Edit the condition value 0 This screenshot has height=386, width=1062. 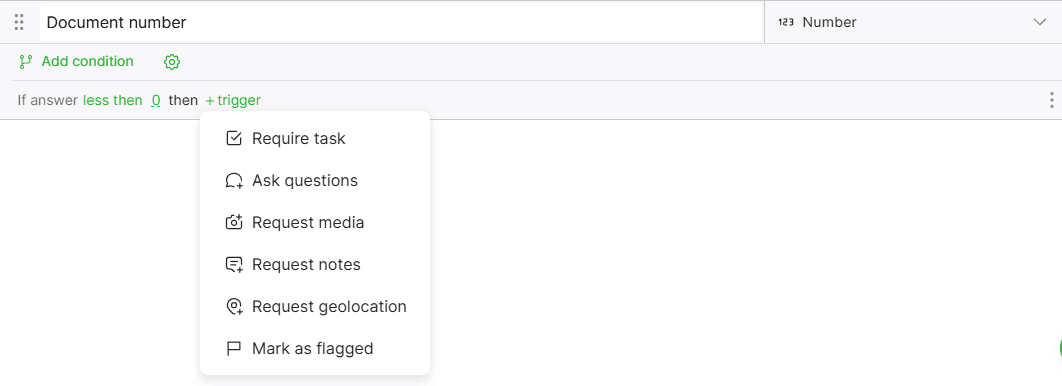(x=156, y=100)
